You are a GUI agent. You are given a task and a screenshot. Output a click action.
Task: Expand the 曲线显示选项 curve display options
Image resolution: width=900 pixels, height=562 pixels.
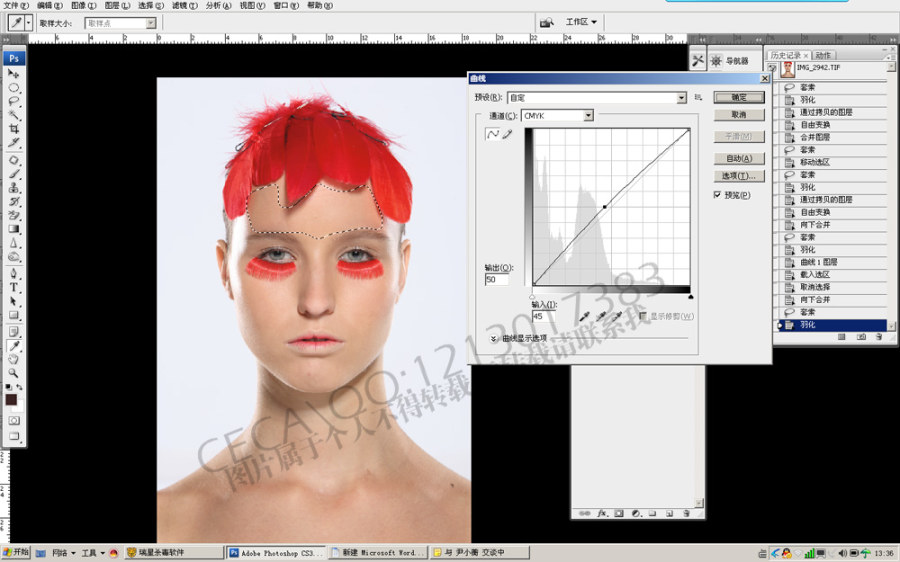[494, 339]
